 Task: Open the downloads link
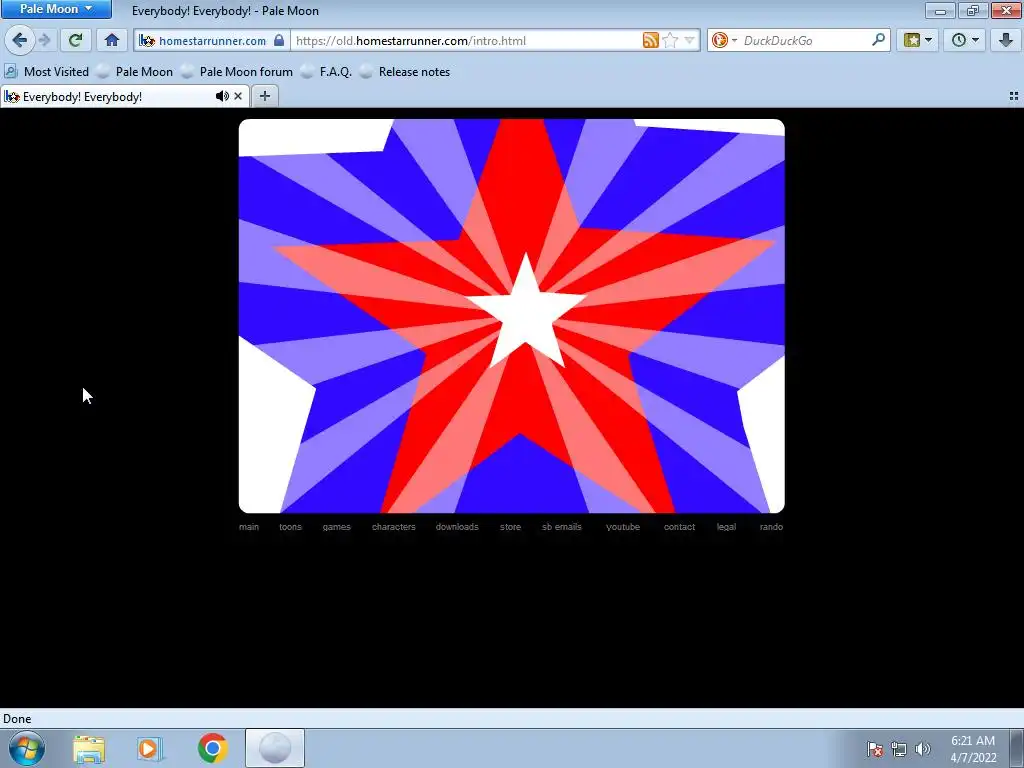[457, 526]
